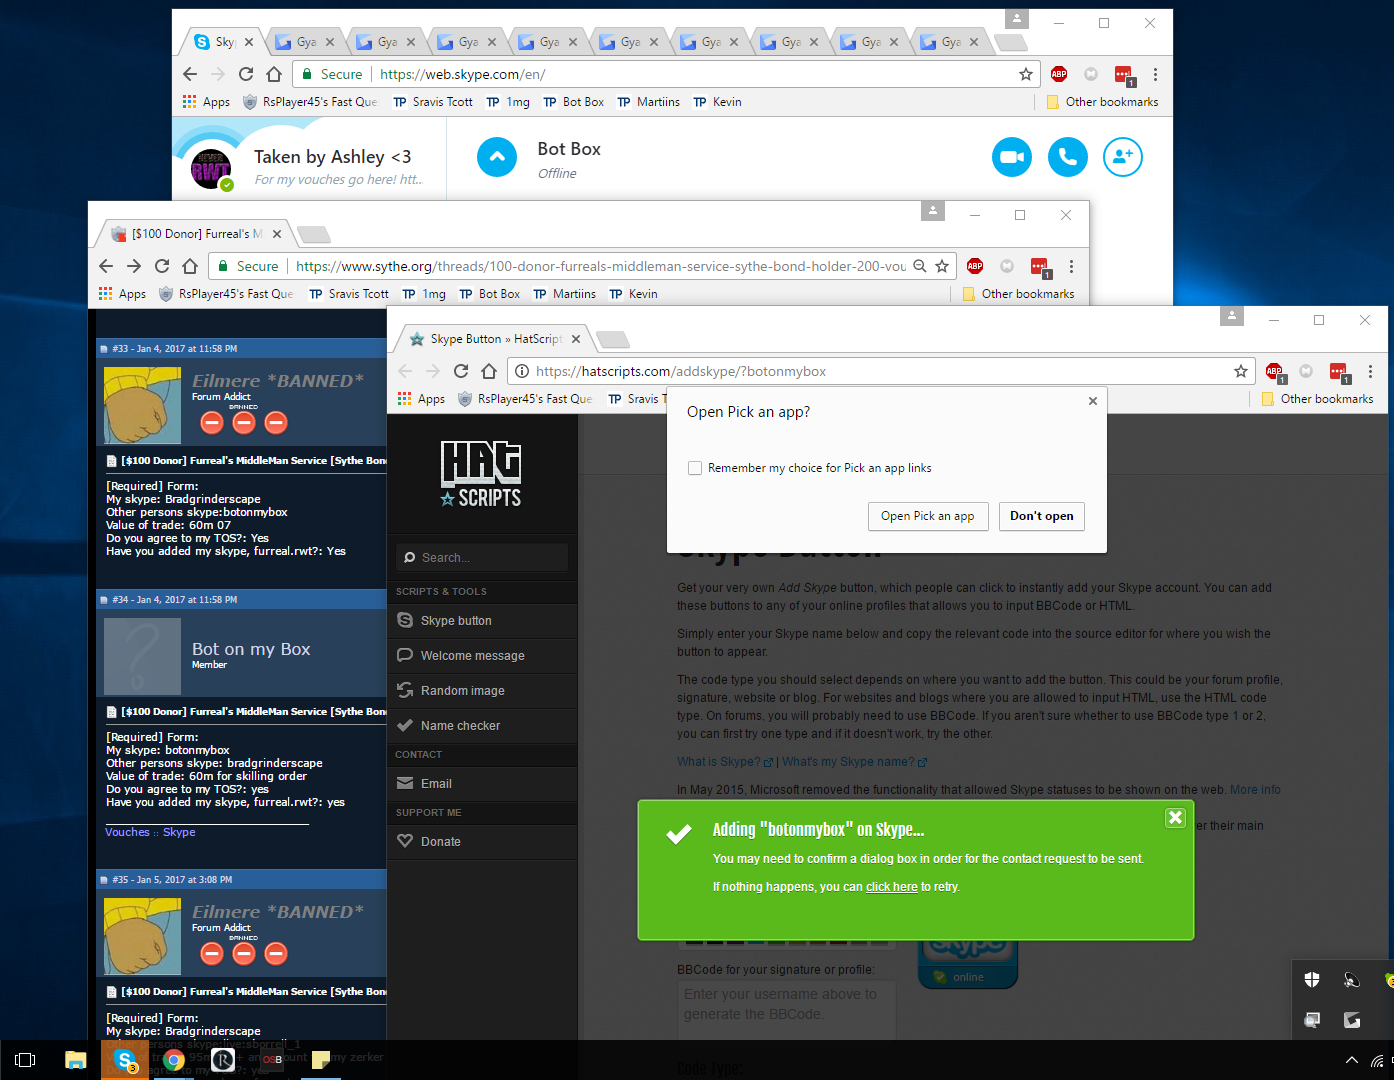Open Skype button in HatScripts sidebar
Viewport: 1394px width, 1080px height.
coord(482,621)
